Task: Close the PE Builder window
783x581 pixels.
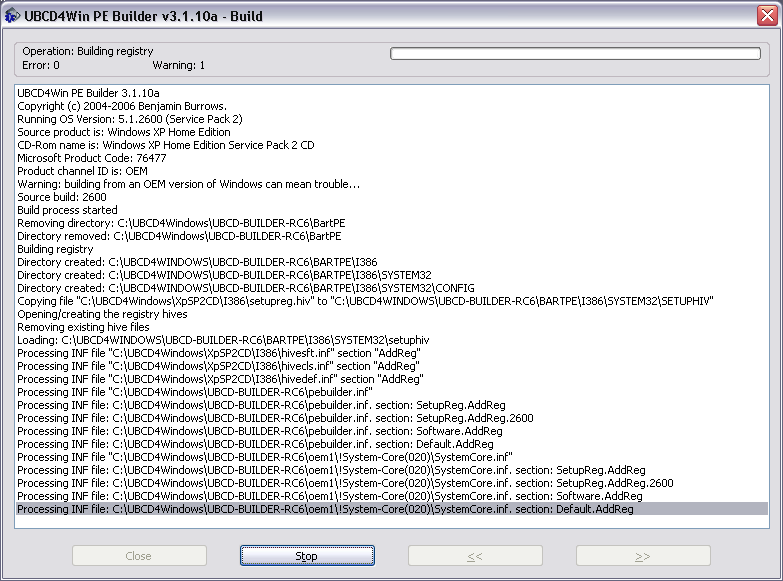Action: pos(766,14)
